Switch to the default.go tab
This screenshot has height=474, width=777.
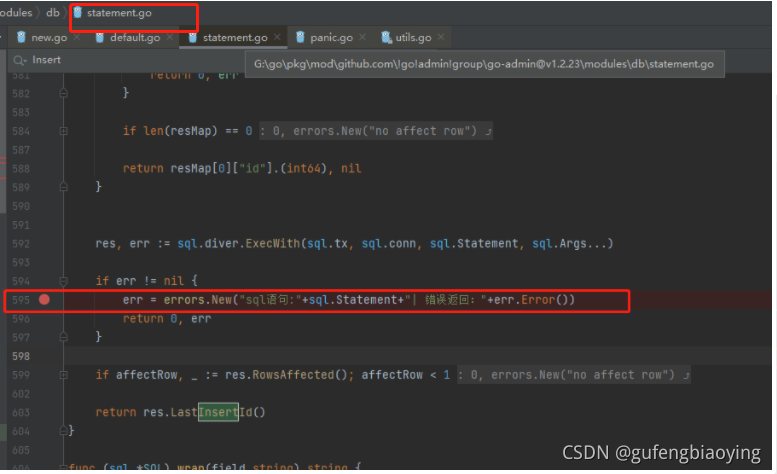point(135,38)
